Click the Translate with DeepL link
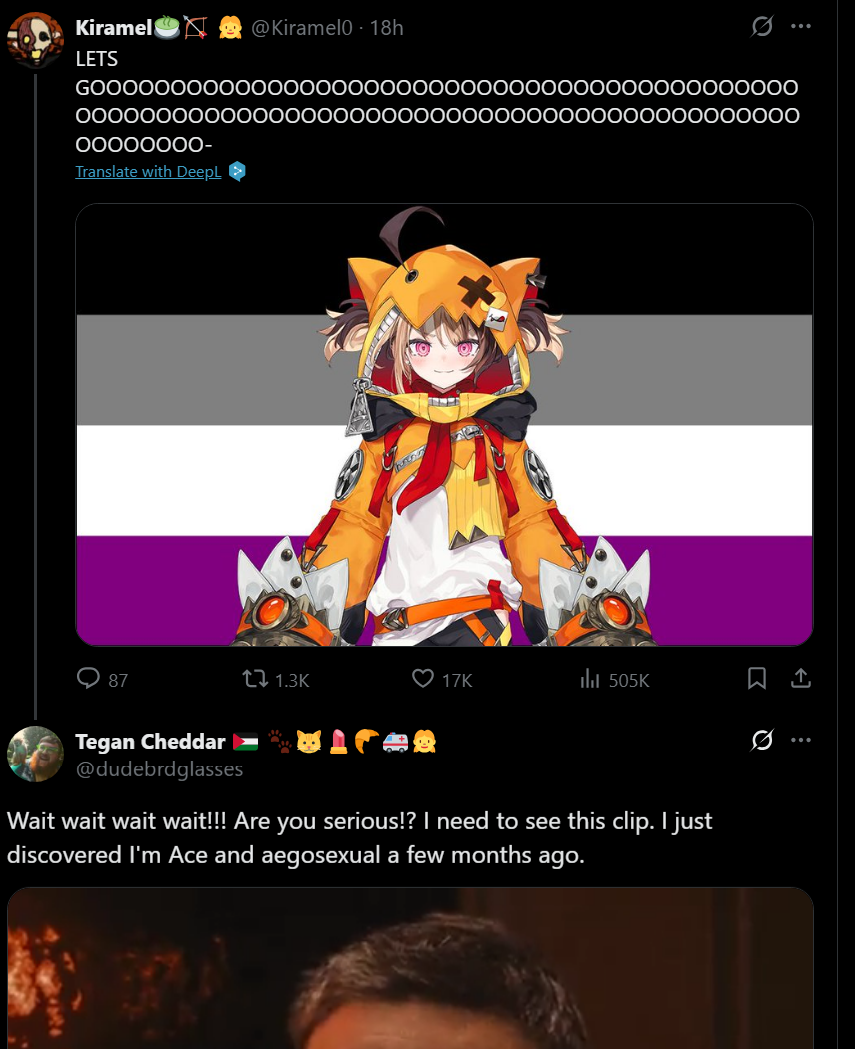This screenshot has width=855, height=1049. [x=148, y=171]
